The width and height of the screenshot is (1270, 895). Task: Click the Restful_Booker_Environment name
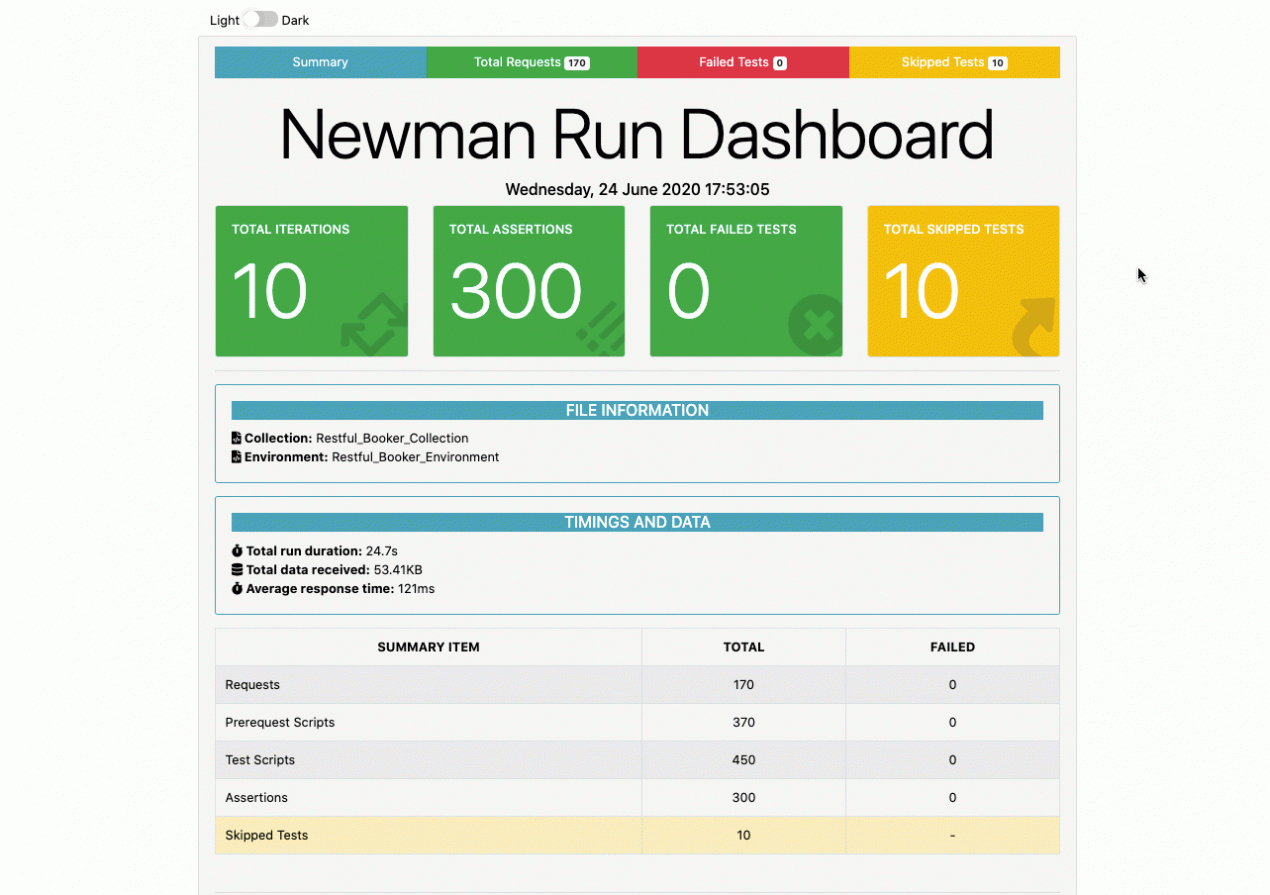(x=415, y=457)
